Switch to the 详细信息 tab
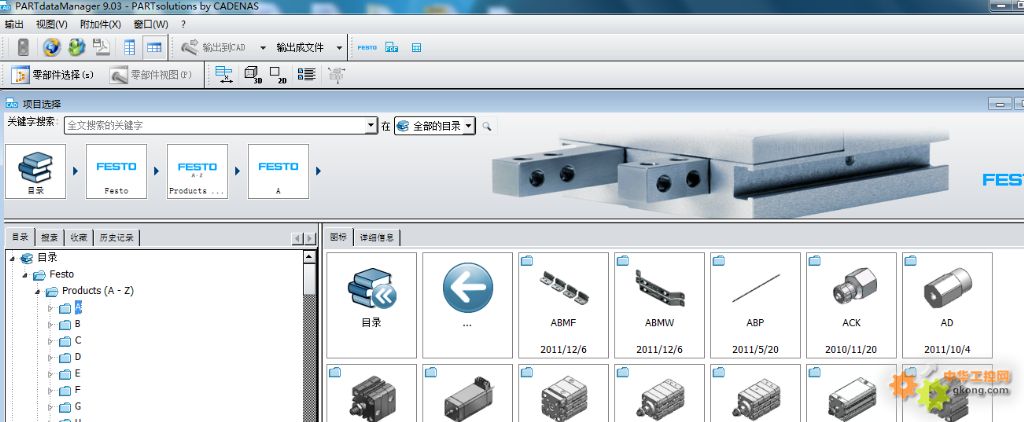Screen dimensions: 1024x422 (377, 238)
